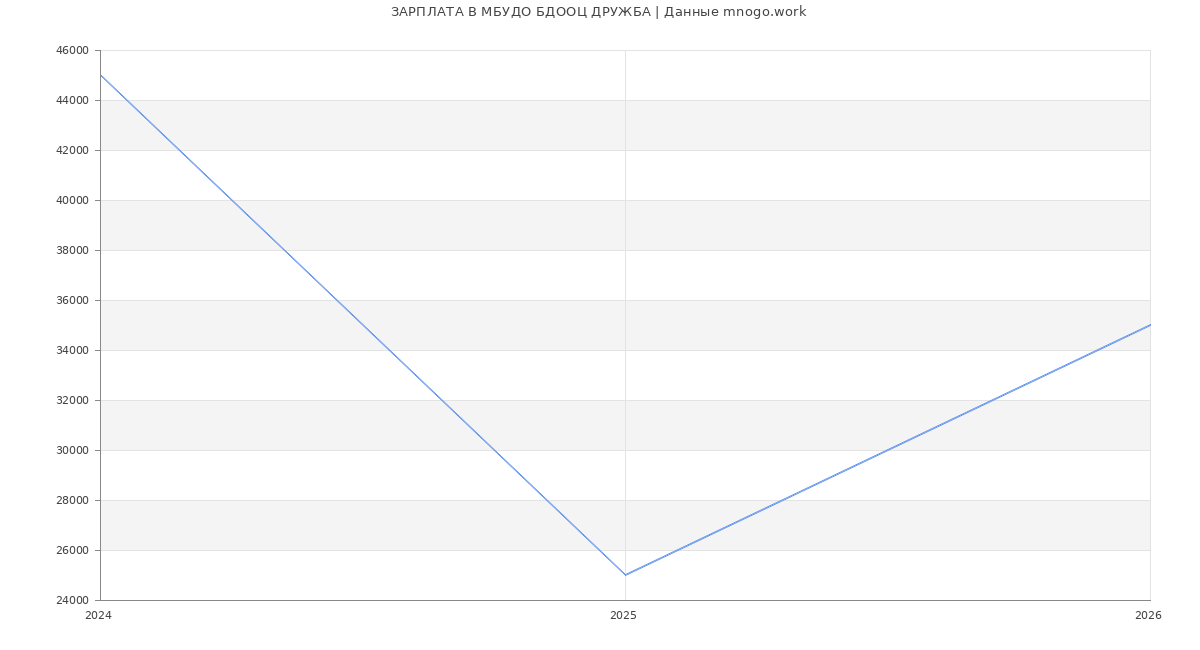Click the 34000 y-axis label
Screen dimensions: 1200x650
[x=72, y=350]
